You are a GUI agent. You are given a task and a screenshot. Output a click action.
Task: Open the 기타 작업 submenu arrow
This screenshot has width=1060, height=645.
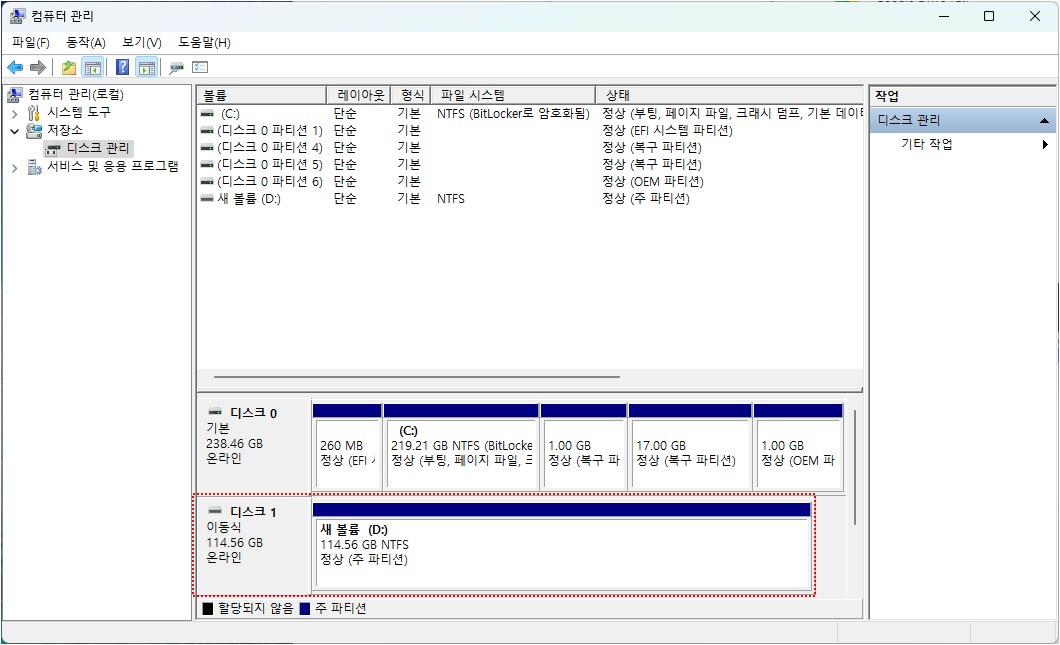pos(1045,144)
